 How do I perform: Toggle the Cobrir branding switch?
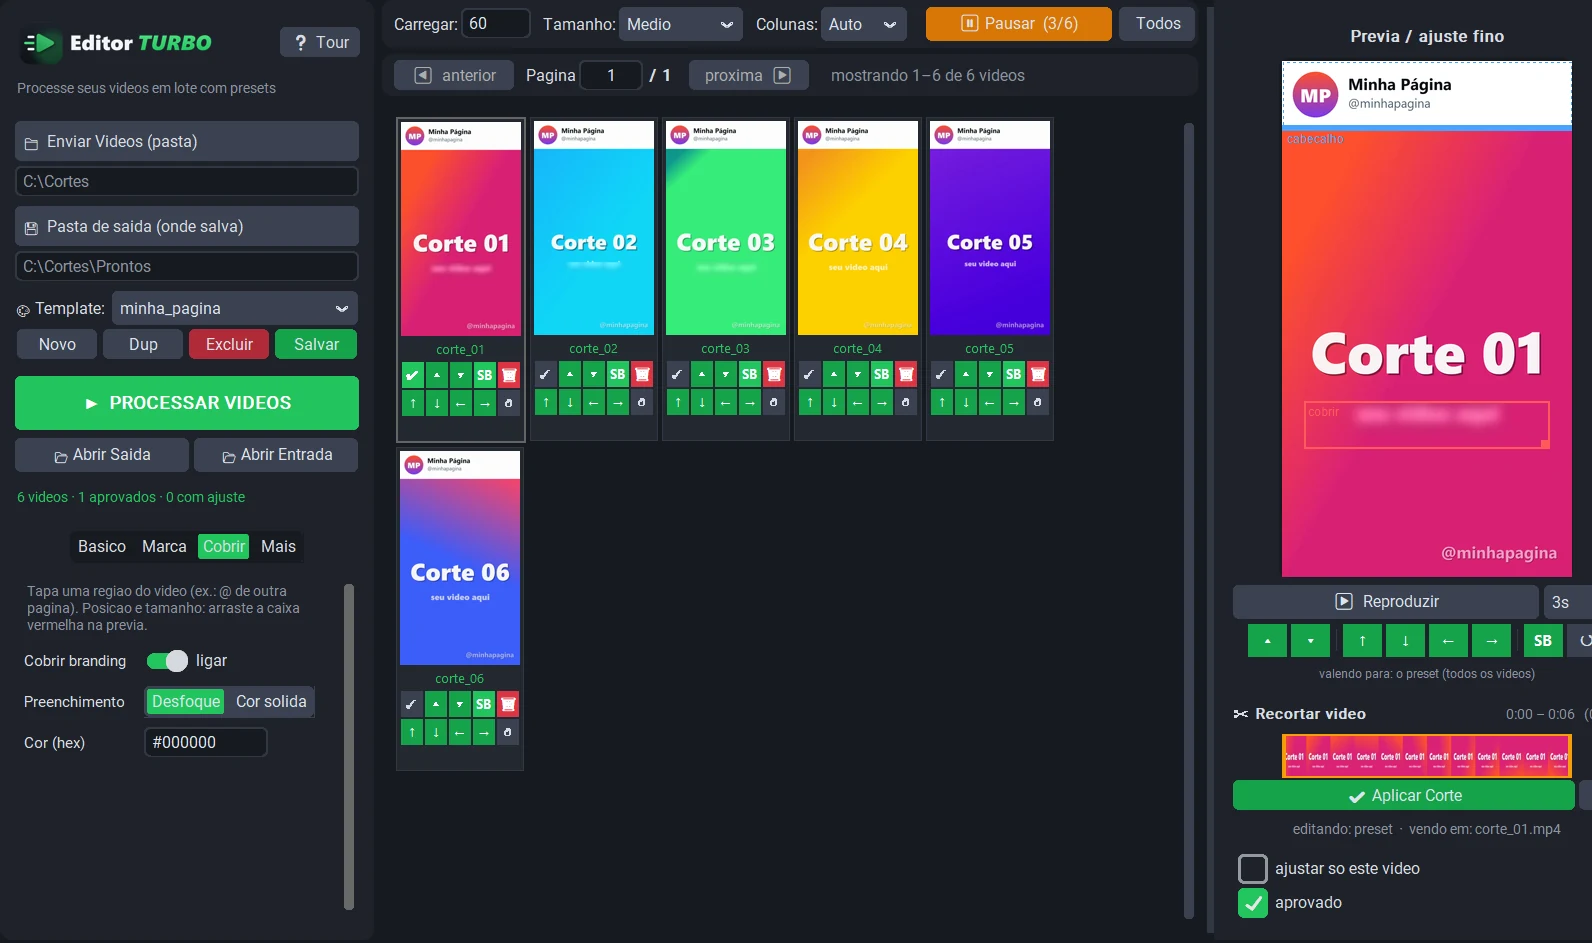click(x=167, y=661)
